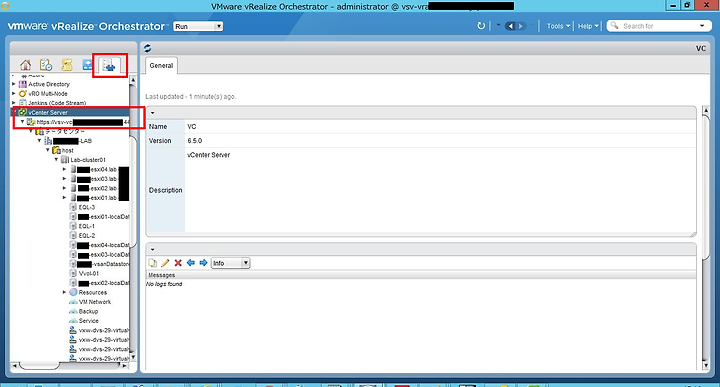Viewport: 720px width, 387px height.
Task: Select the EQL-2 datastore
Action: point(86,236)
